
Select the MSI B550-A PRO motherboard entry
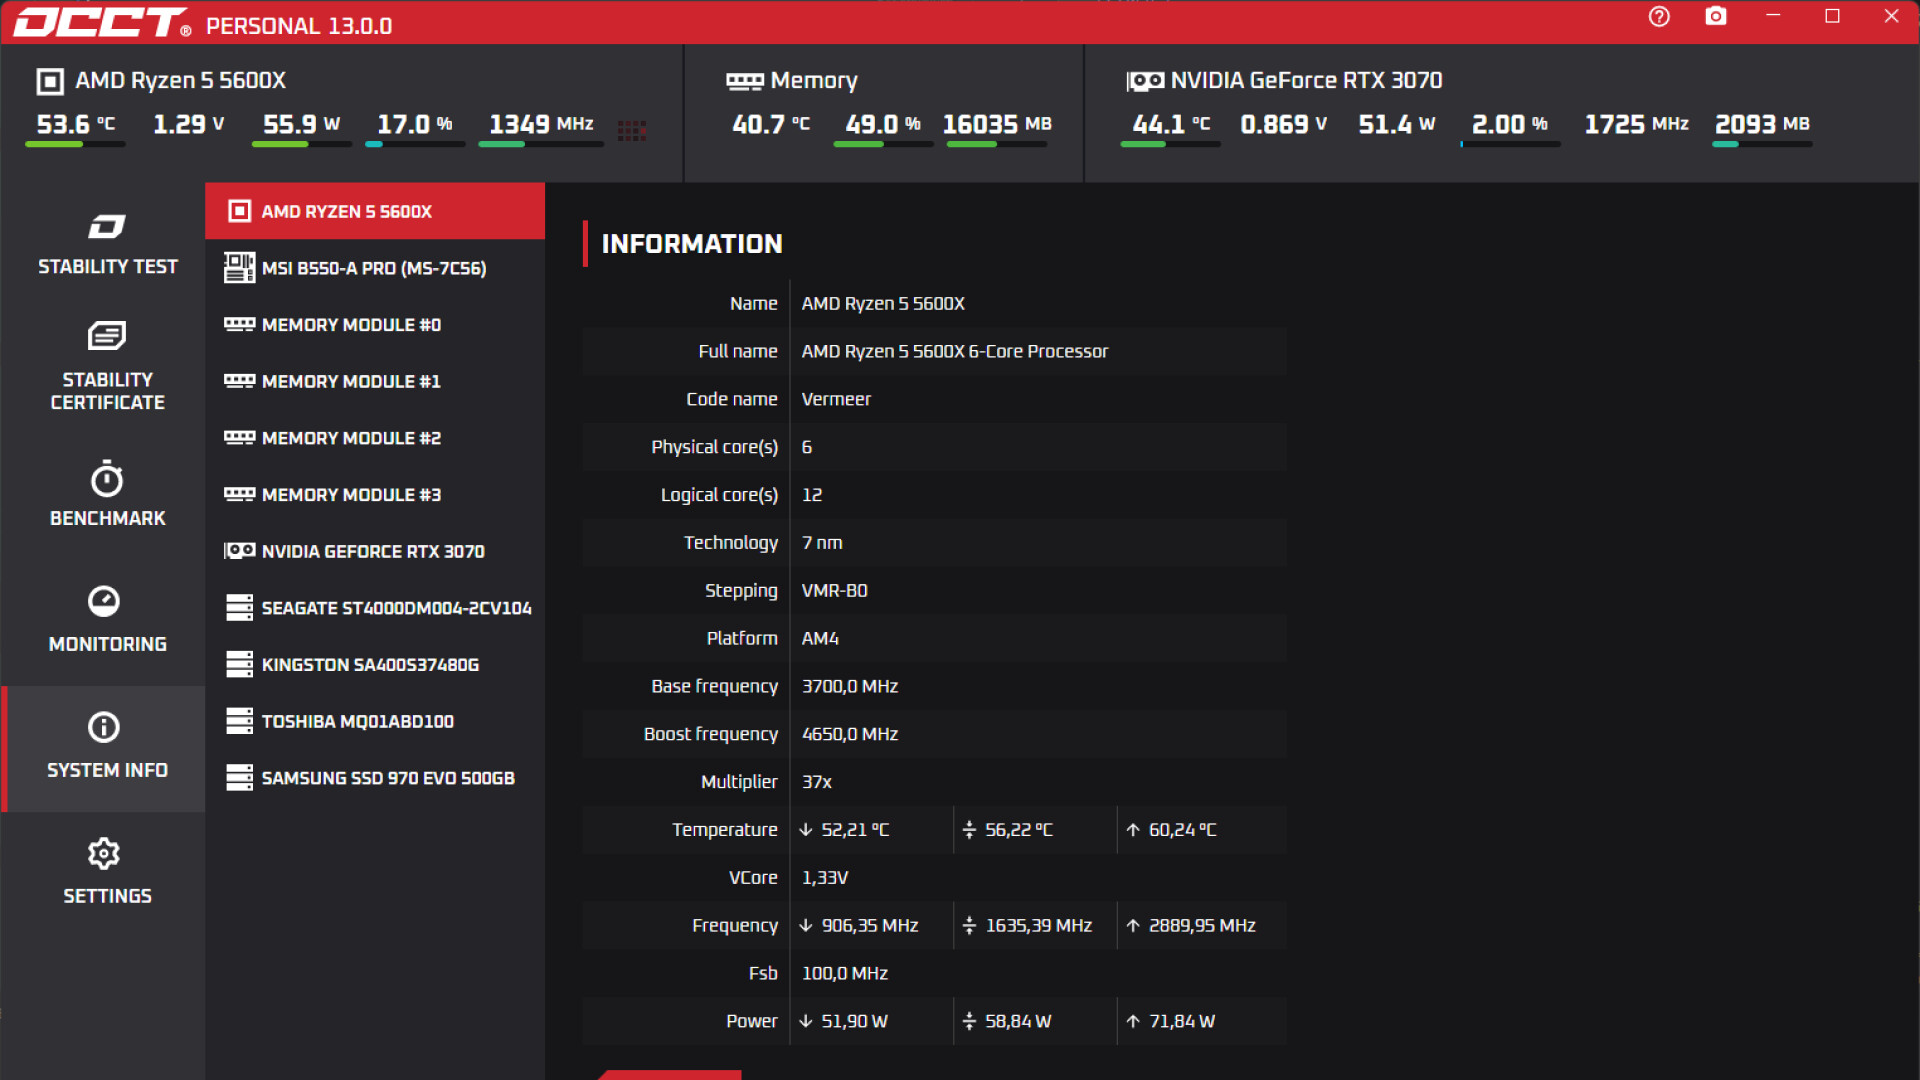click(x=374, y=268)
